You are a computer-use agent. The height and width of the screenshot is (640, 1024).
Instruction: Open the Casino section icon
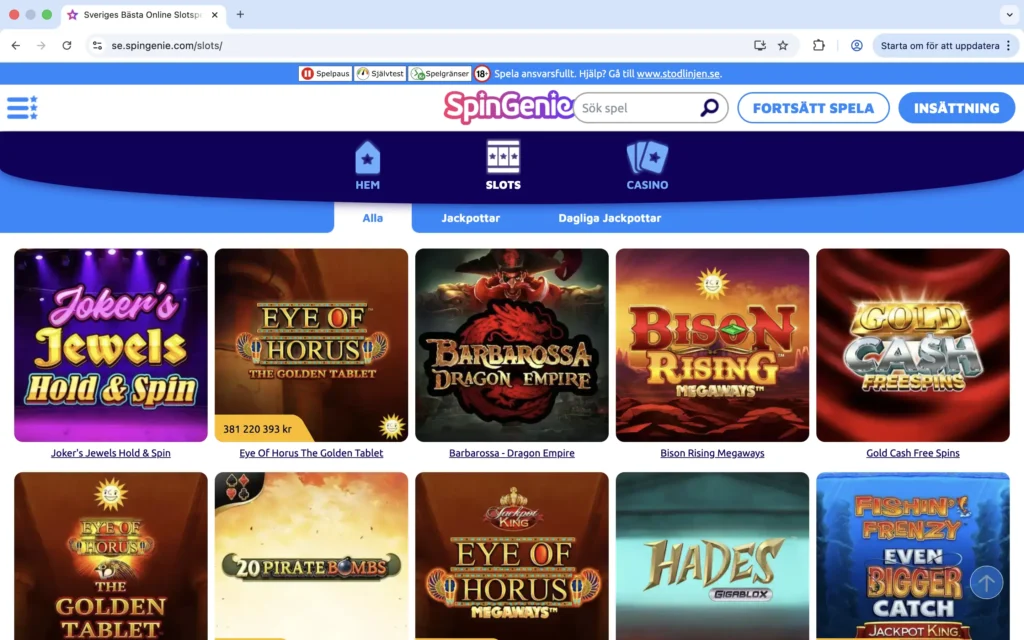pyautogui.click(x=646, y=157)
